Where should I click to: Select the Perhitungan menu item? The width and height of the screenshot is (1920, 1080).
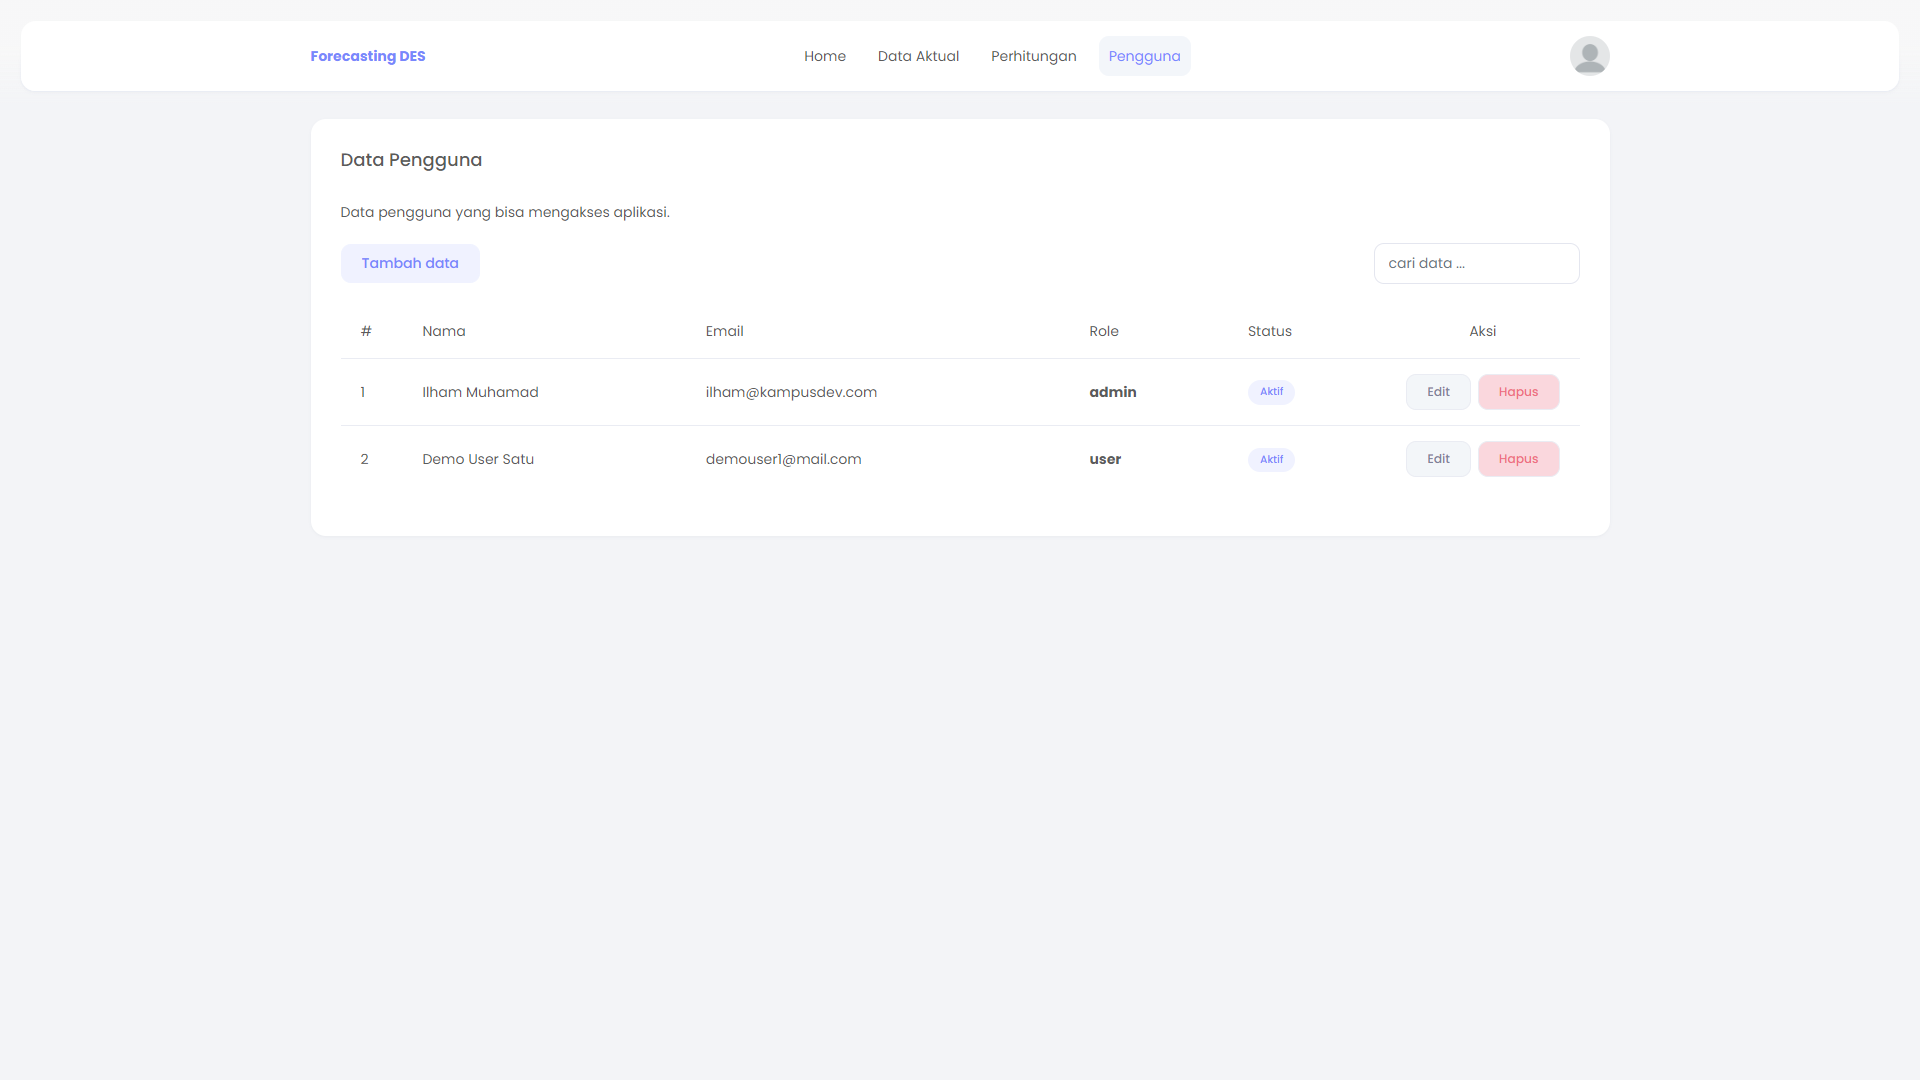(1034, 55)
